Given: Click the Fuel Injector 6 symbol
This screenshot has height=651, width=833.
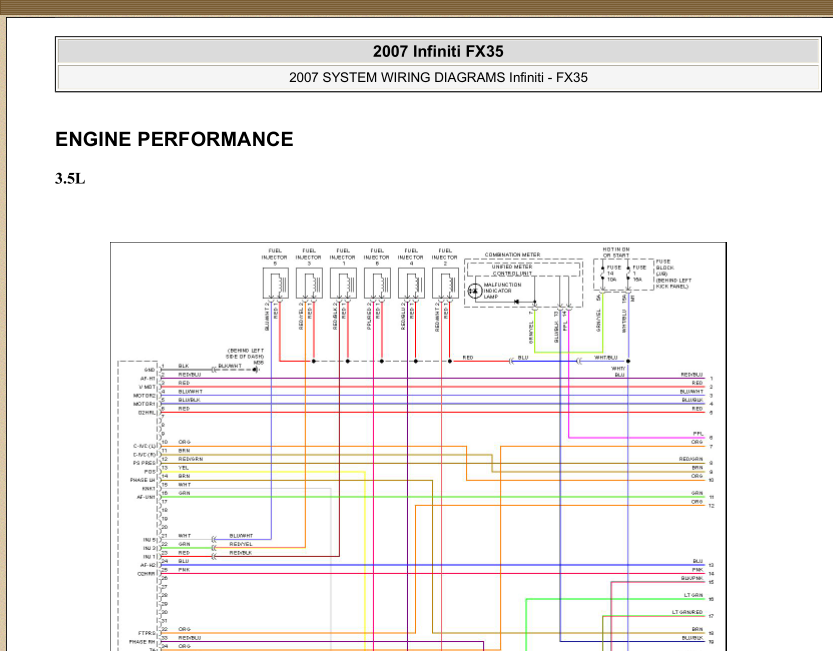Looking at the screenshot, I should 377,283.
